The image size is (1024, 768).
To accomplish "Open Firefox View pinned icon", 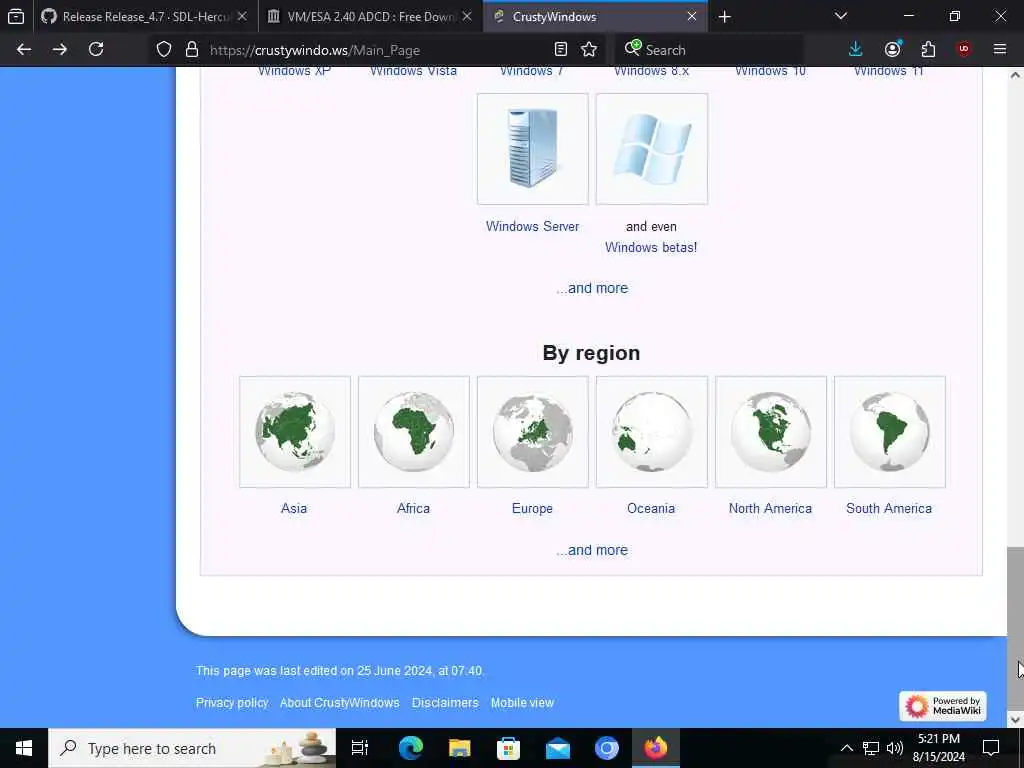I will coord(16,17).
